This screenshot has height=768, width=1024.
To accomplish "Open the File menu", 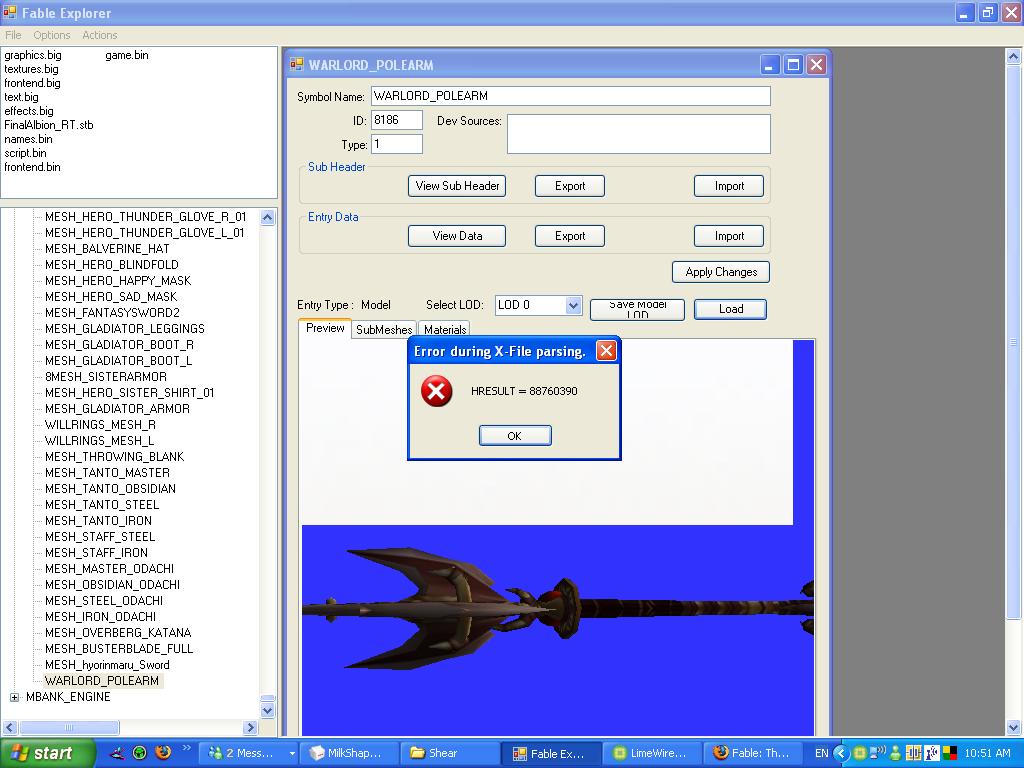I will (x=13, y=35).
